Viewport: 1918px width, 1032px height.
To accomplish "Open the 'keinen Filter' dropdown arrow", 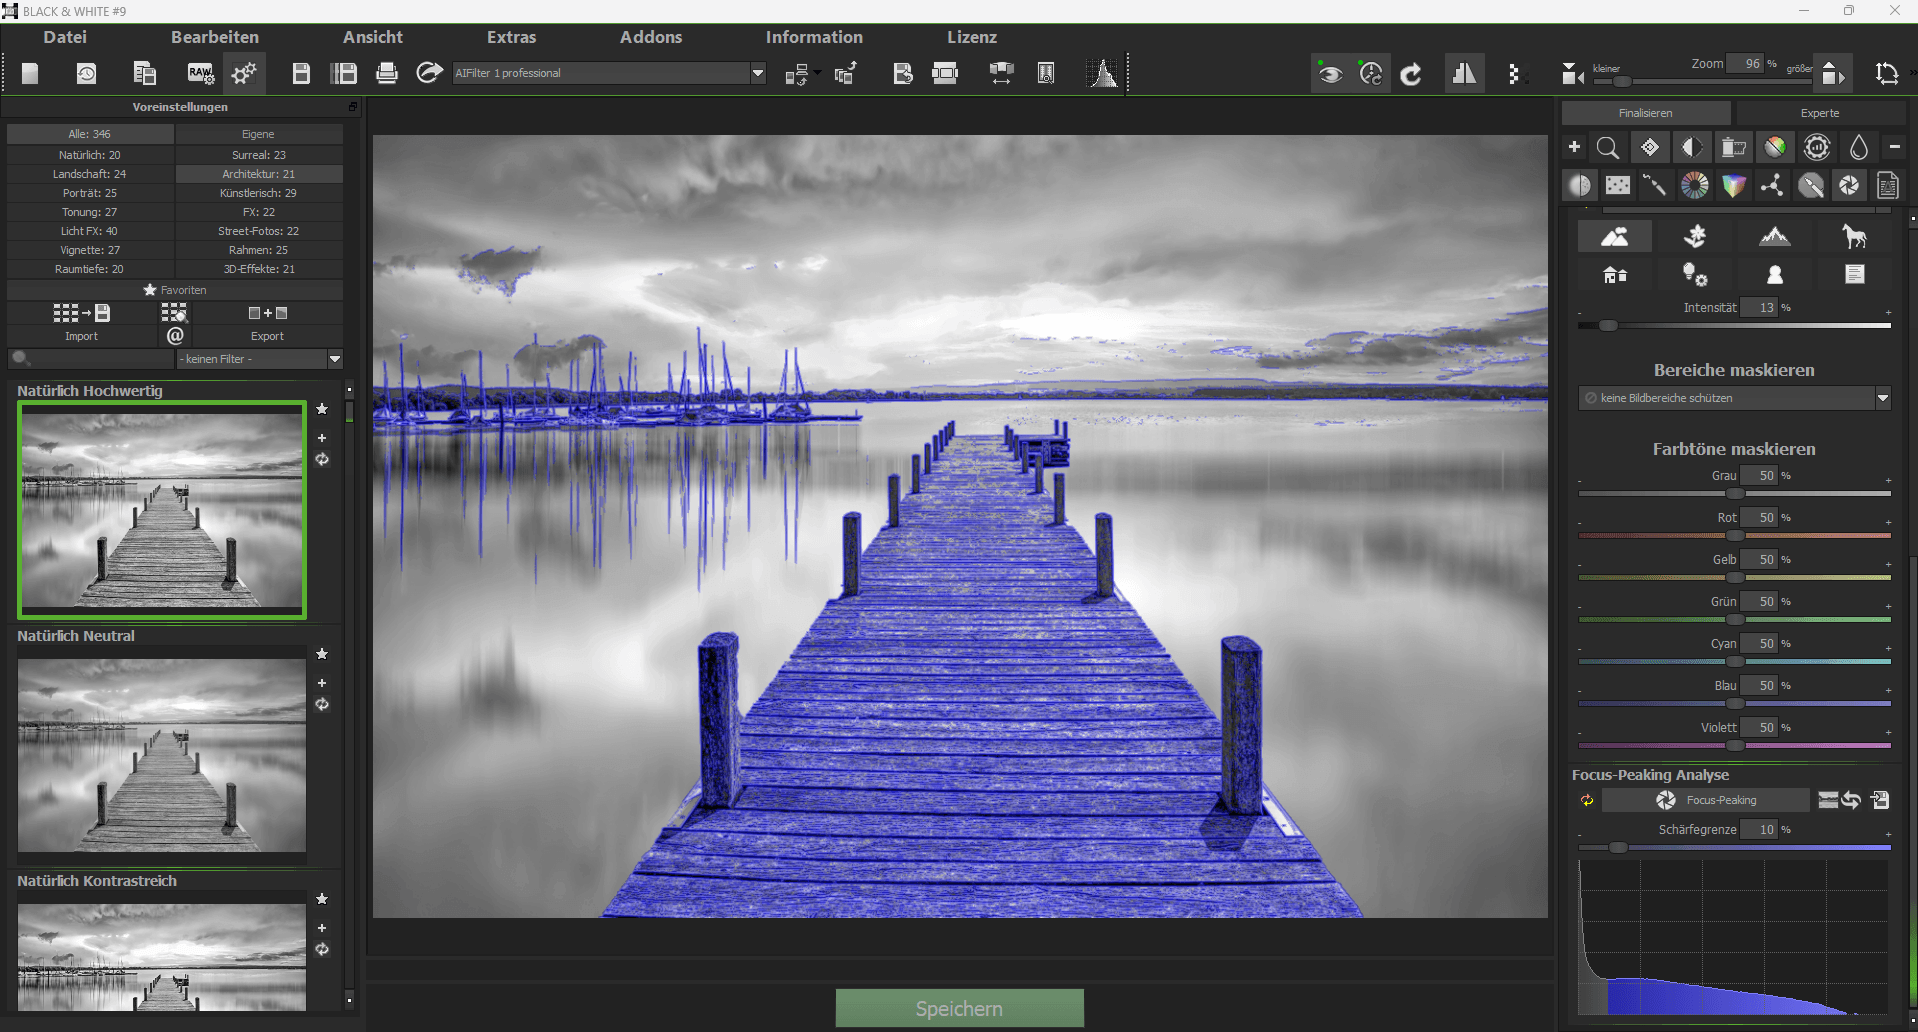I will 335,359.
